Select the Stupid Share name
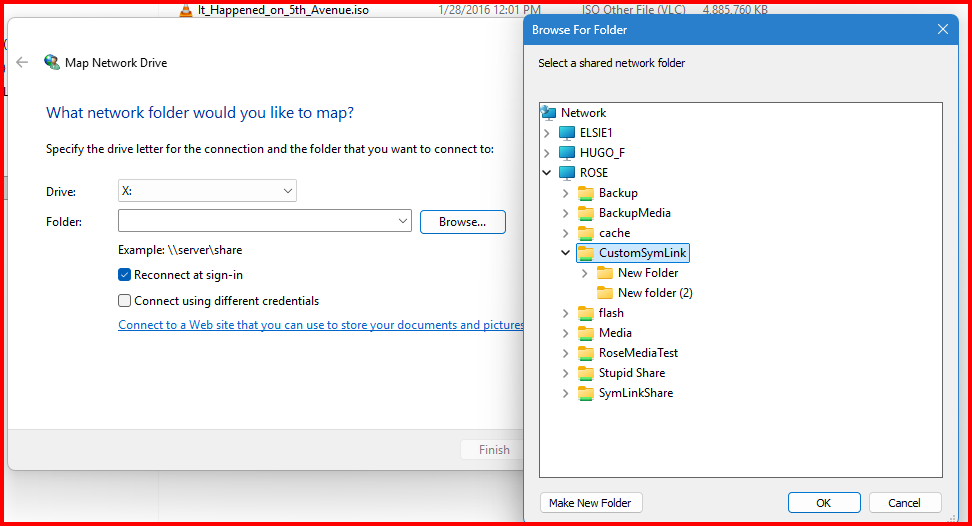This screenshot has width=972, height=526. coord(632,373)
